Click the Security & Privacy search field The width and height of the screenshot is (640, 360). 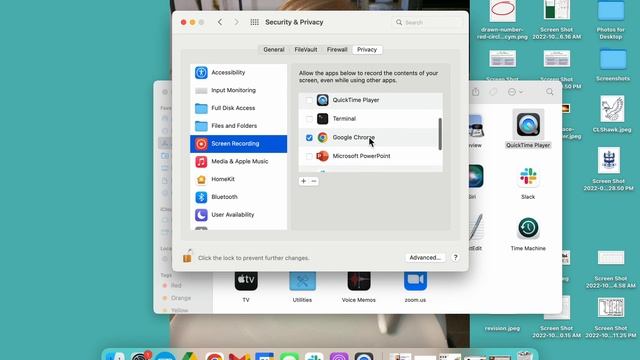point(428,22)
